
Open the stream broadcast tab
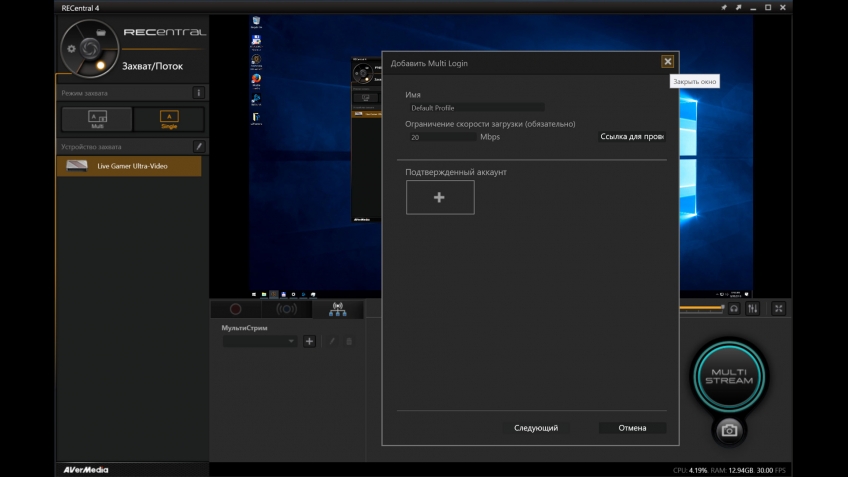(x=286, y=309)
